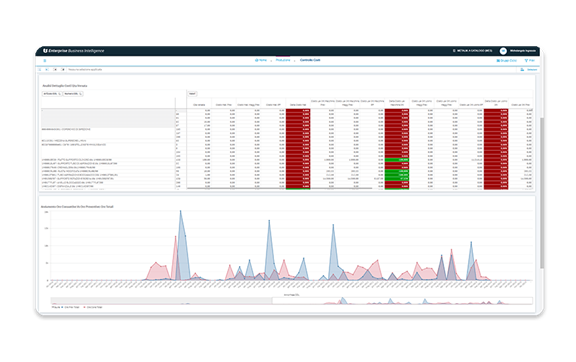Open the METALIK A CATALOGO company menu

point(472,51)
